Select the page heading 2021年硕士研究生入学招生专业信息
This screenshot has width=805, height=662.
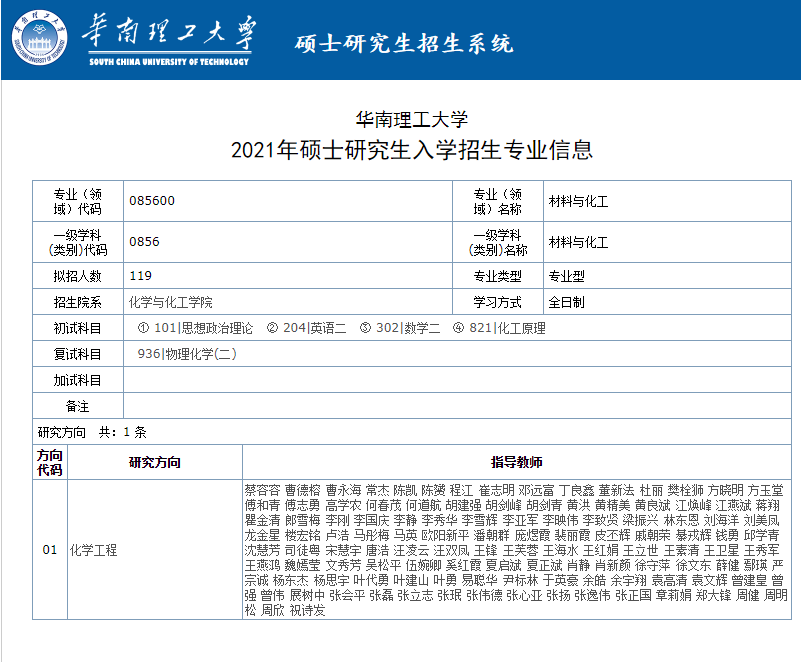(x=412, y=150)
